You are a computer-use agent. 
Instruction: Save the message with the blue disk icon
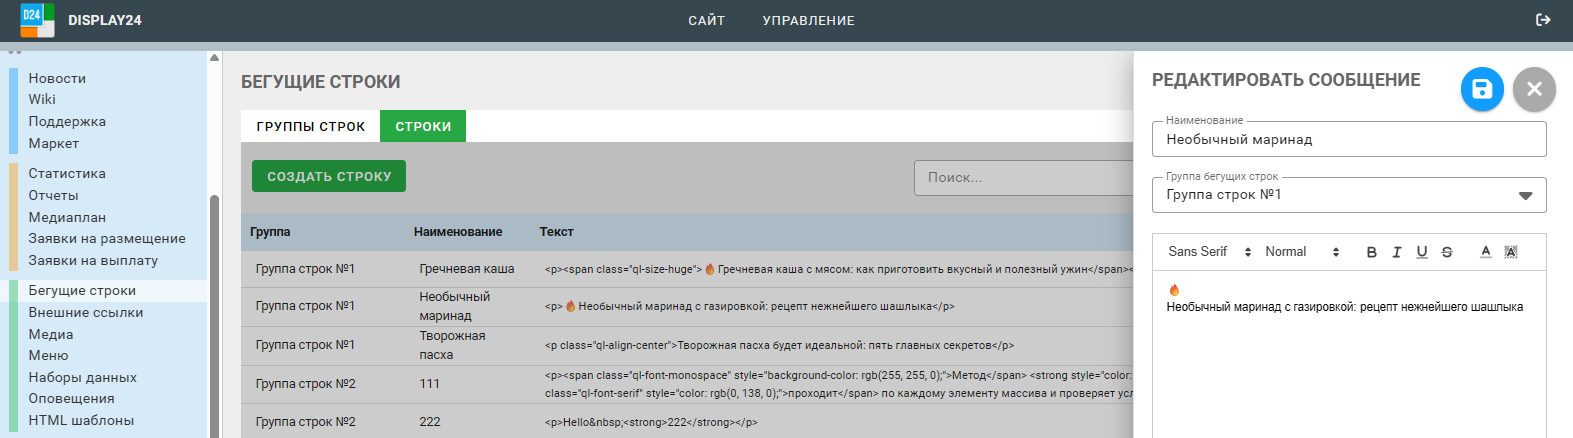coord(1481,89)
